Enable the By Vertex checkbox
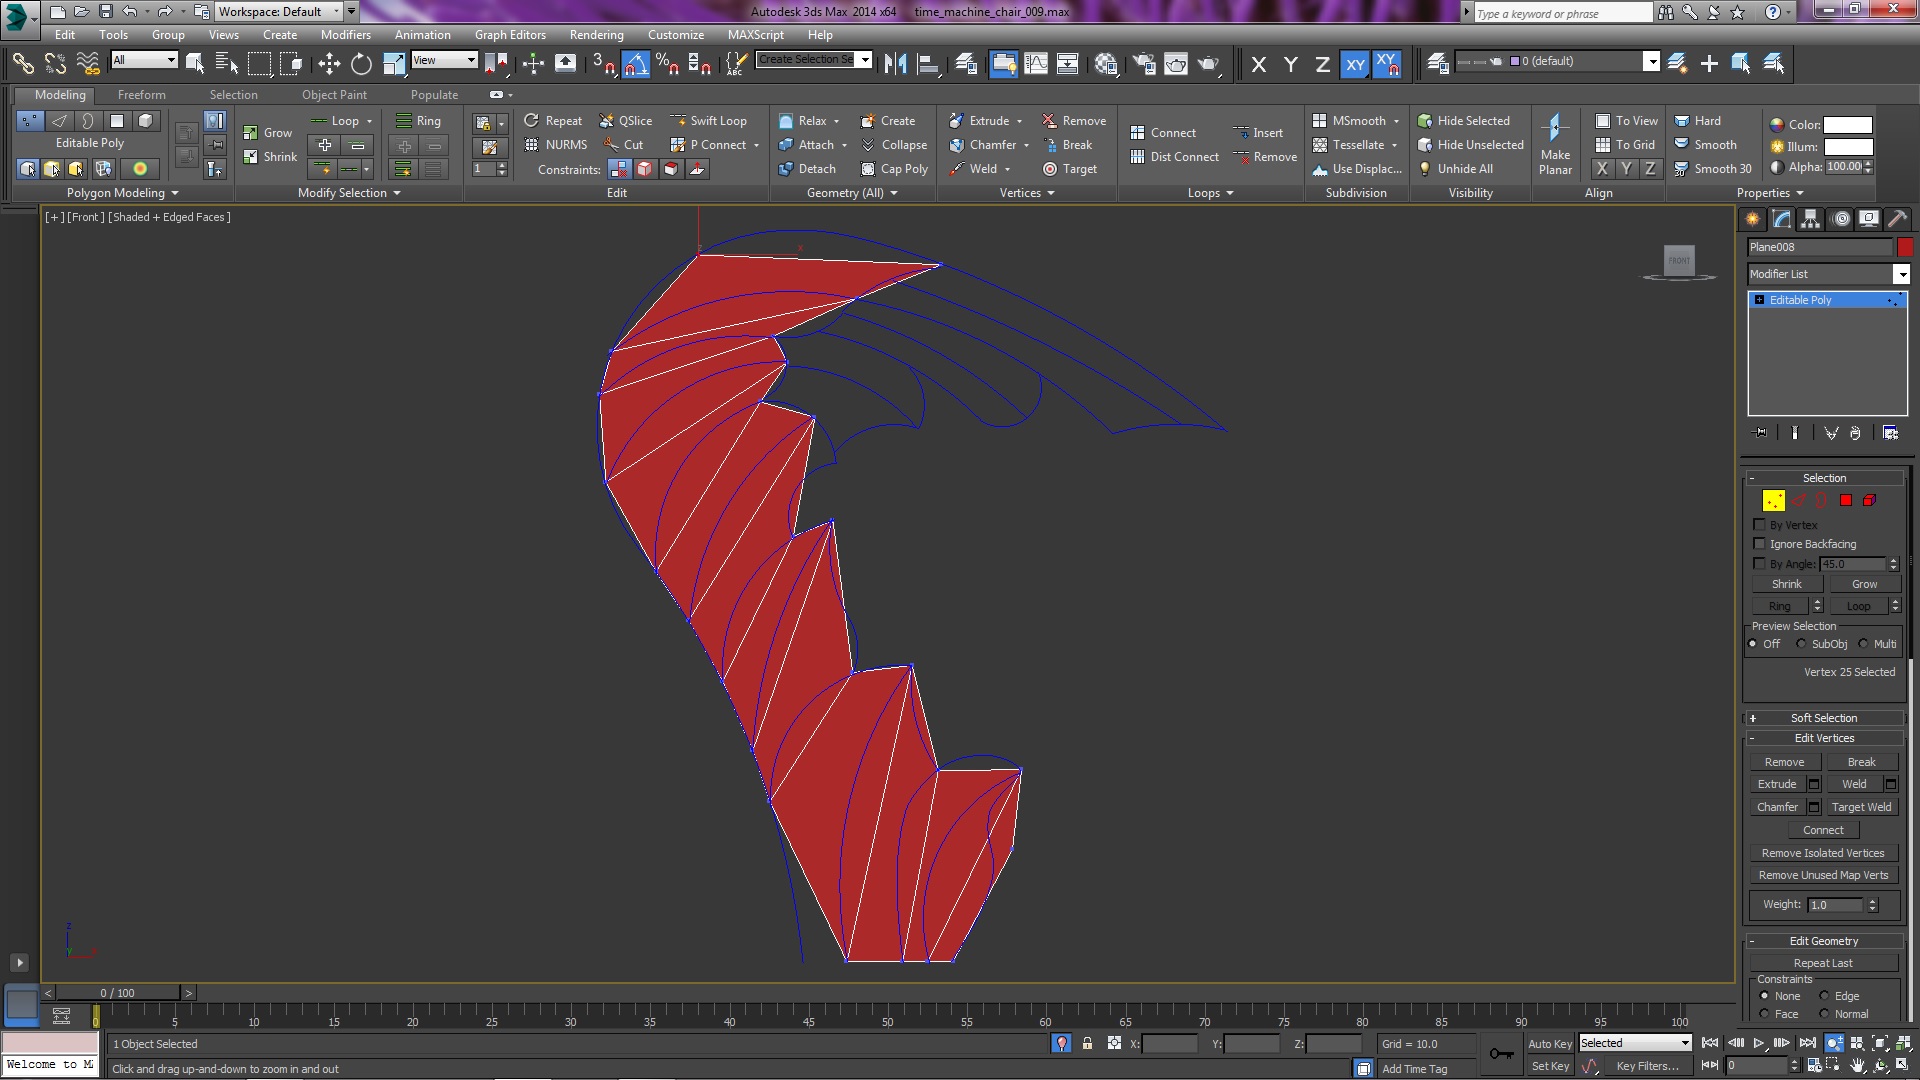 1759,525
